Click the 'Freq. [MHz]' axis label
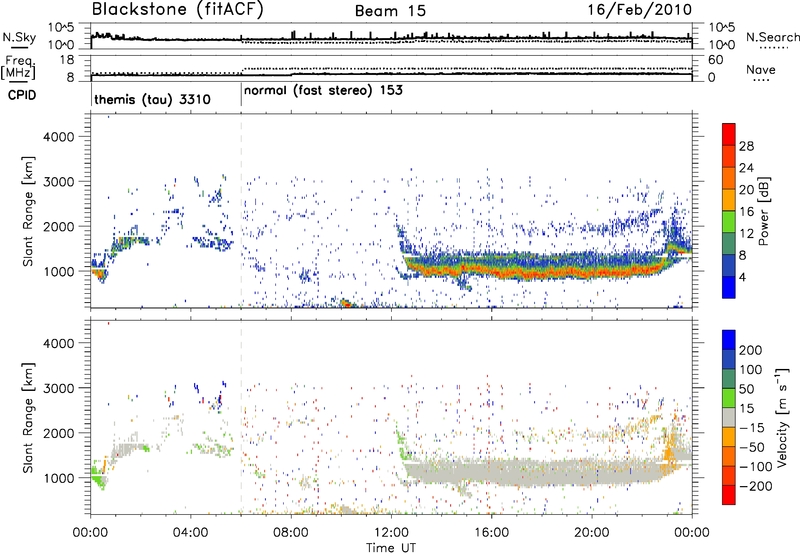Image resolution: width=800 pixels, height=554 pixels. [x=19, y=67]
